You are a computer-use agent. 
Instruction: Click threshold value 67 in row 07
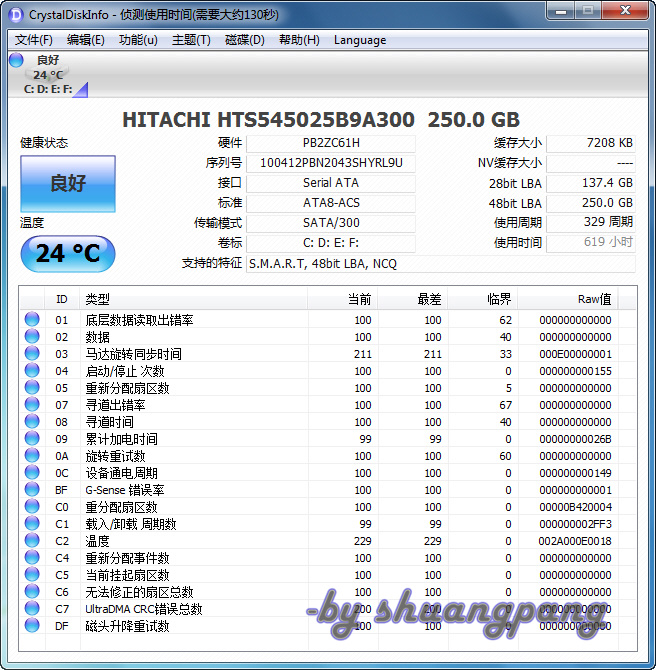coord(505,405)
